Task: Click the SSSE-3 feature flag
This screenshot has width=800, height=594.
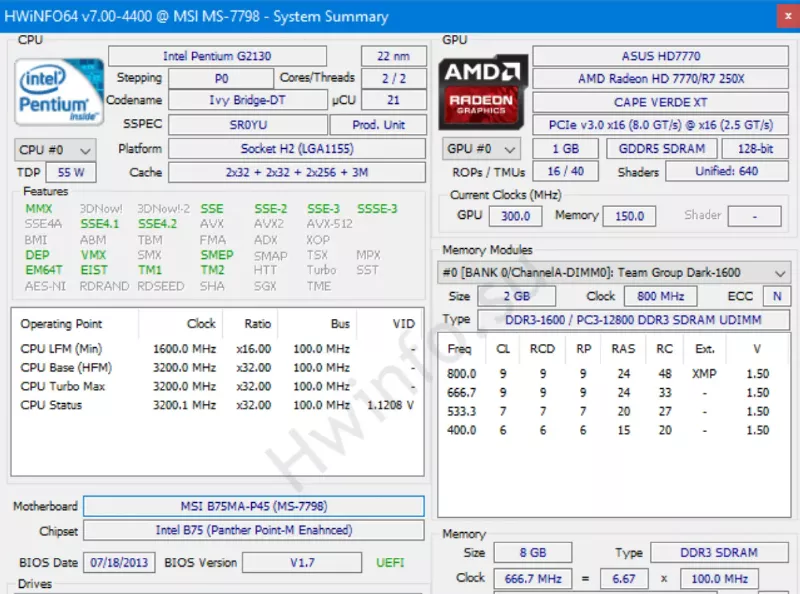Action: pos(377,209)
